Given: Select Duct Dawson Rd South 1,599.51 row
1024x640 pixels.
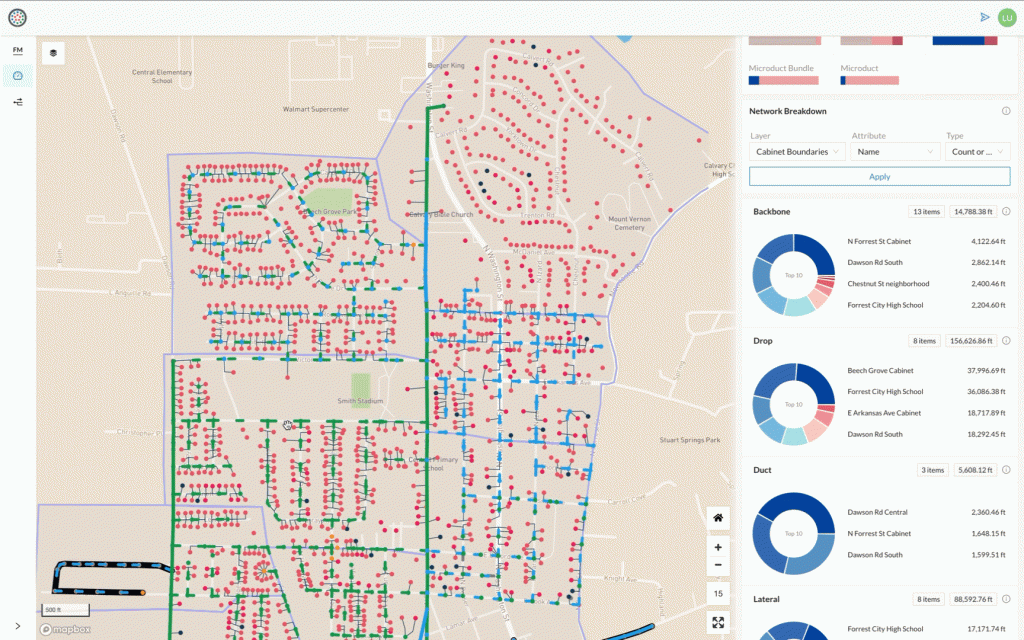Looking at the screenshot, I should click(x=926, y=555).
